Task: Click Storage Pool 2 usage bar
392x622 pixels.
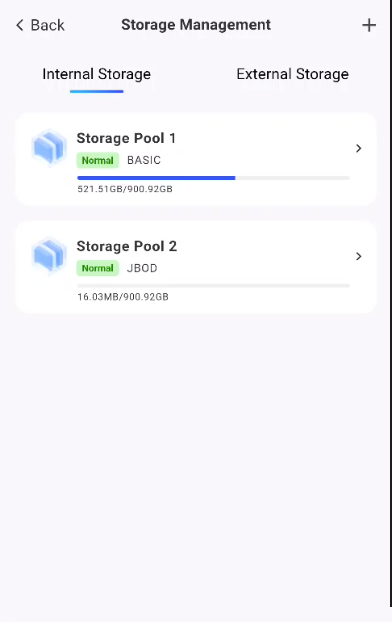Action: click(213, 286)
